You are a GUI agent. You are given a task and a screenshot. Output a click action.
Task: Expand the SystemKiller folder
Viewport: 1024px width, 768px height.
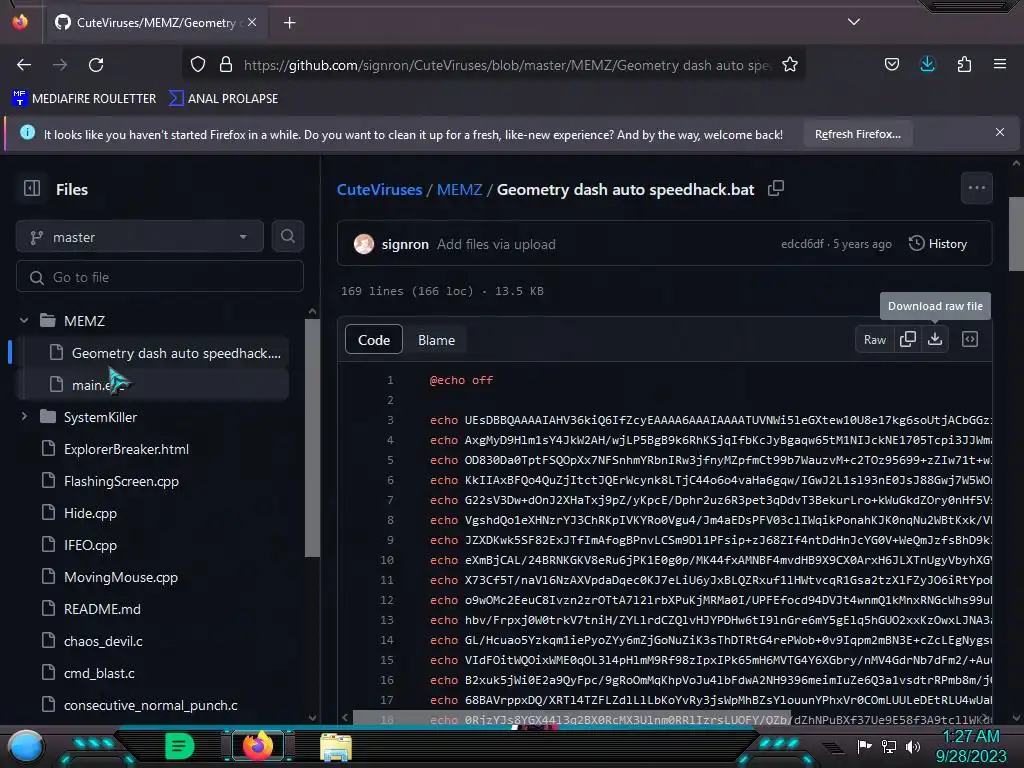tap(24, 417)
